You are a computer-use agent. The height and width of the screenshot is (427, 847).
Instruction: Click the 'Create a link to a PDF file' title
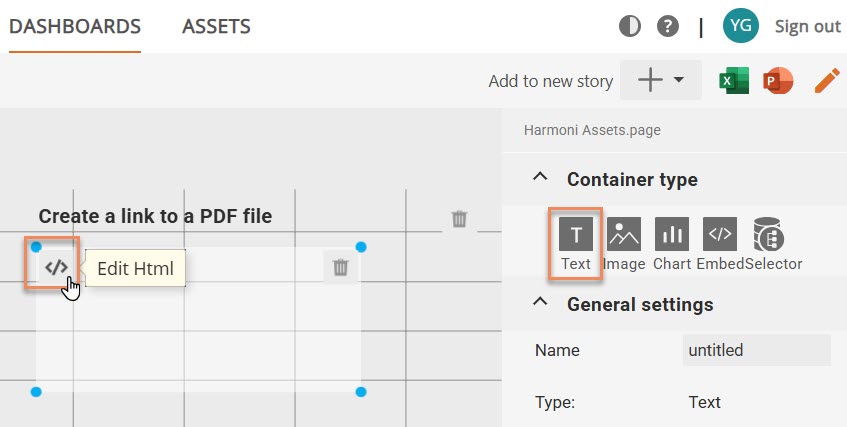click(x=155, y=216)
